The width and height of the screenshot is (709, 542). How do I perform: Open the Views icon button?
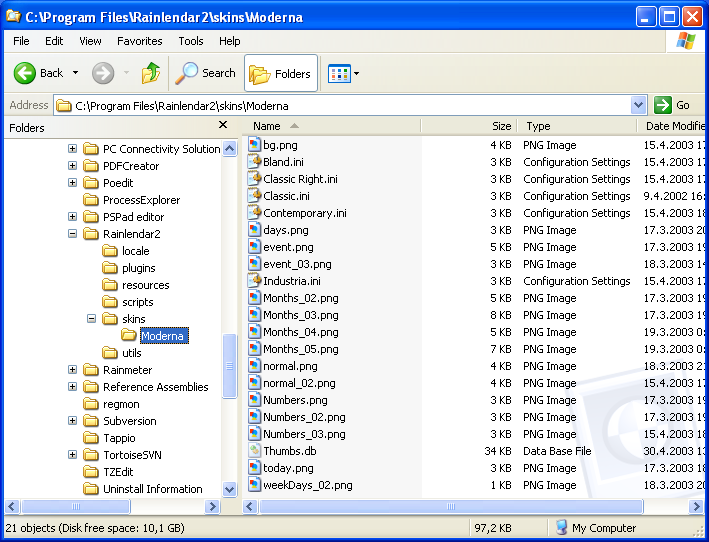click(339, 74)
